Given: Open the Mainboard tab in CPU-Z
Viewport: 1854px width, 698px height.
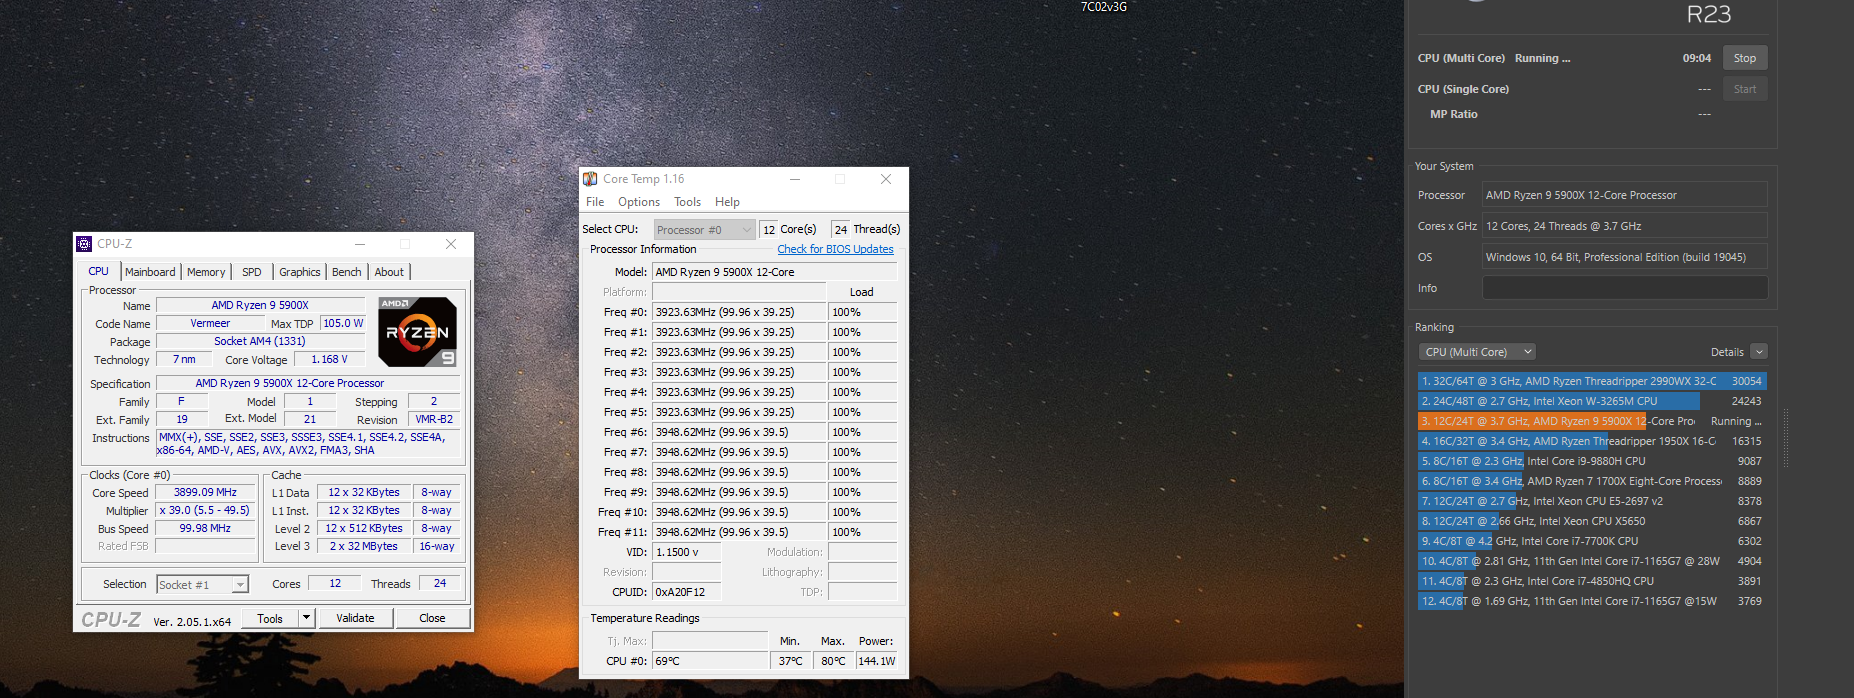Looking at the screenshot, I should click(x=150, y=272).
